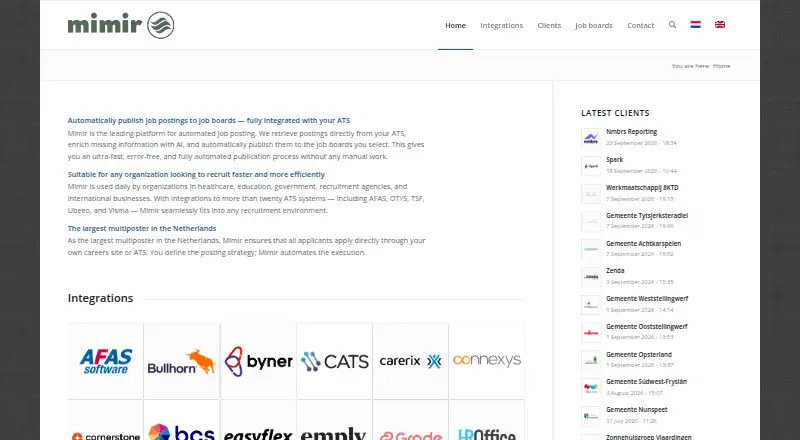Click the Gemeente Achtkarspelen thumbnail
Screen dimensions: 800x440
pyautogui.click(x=591, y=250)
